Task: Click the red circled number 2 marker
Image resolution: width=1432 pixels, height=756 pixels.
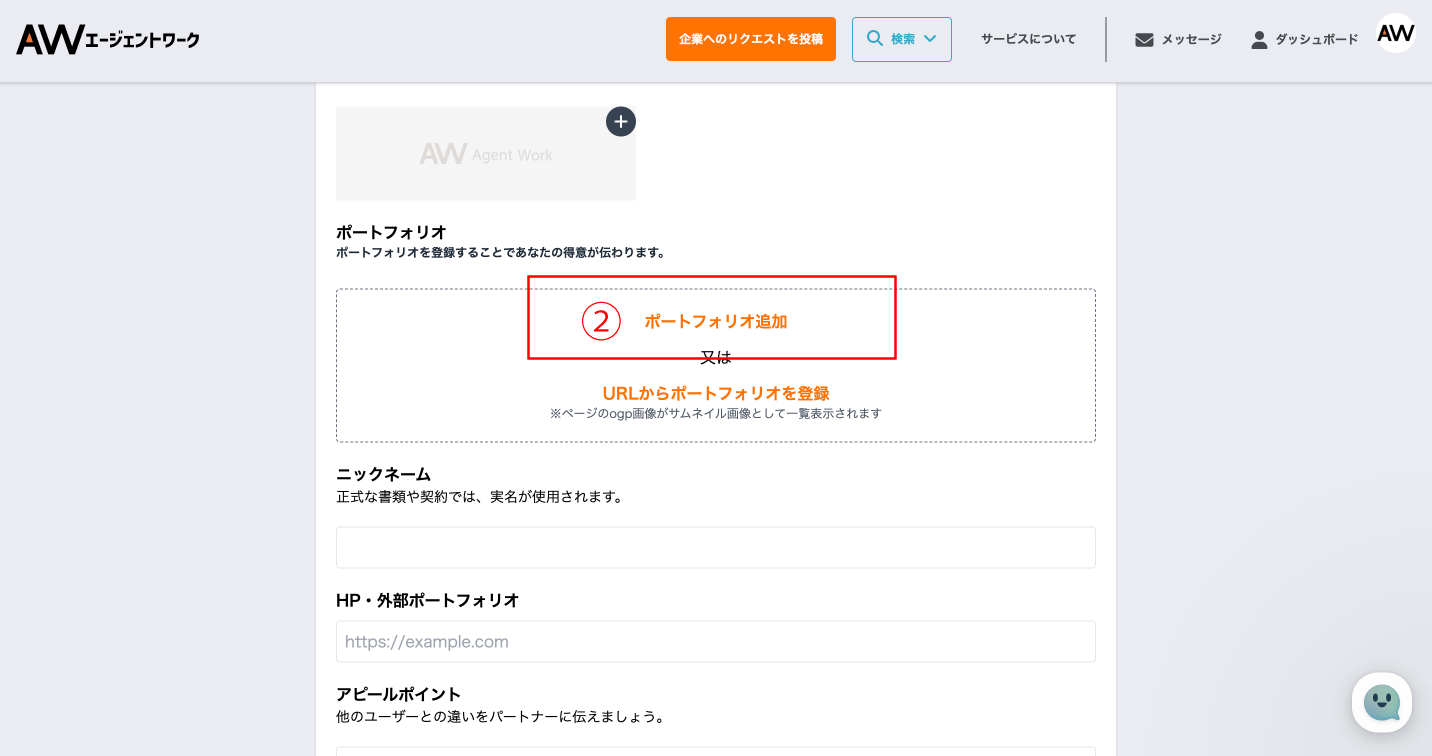Action: (601, 322)
